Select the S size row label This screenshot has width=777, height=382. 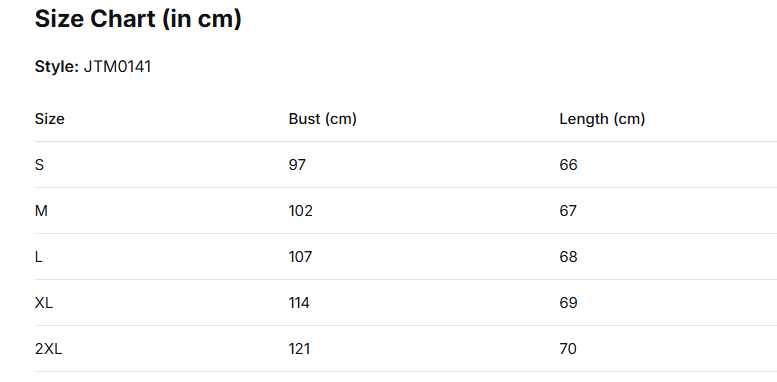39,164
